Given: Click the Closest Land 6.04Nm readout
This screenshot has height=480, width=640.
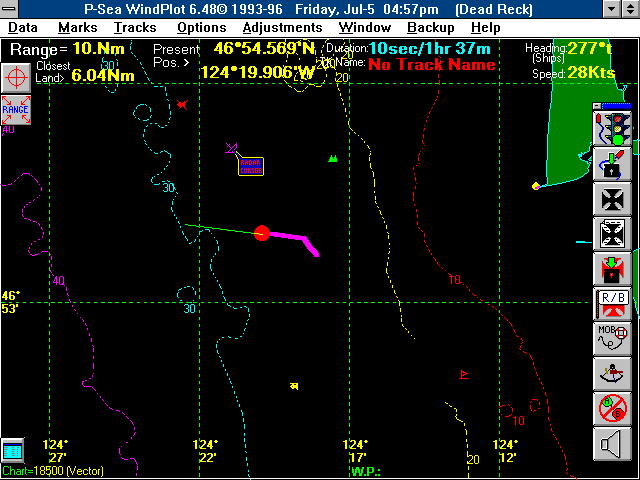Looking at the screenshot, I should 85,72.
